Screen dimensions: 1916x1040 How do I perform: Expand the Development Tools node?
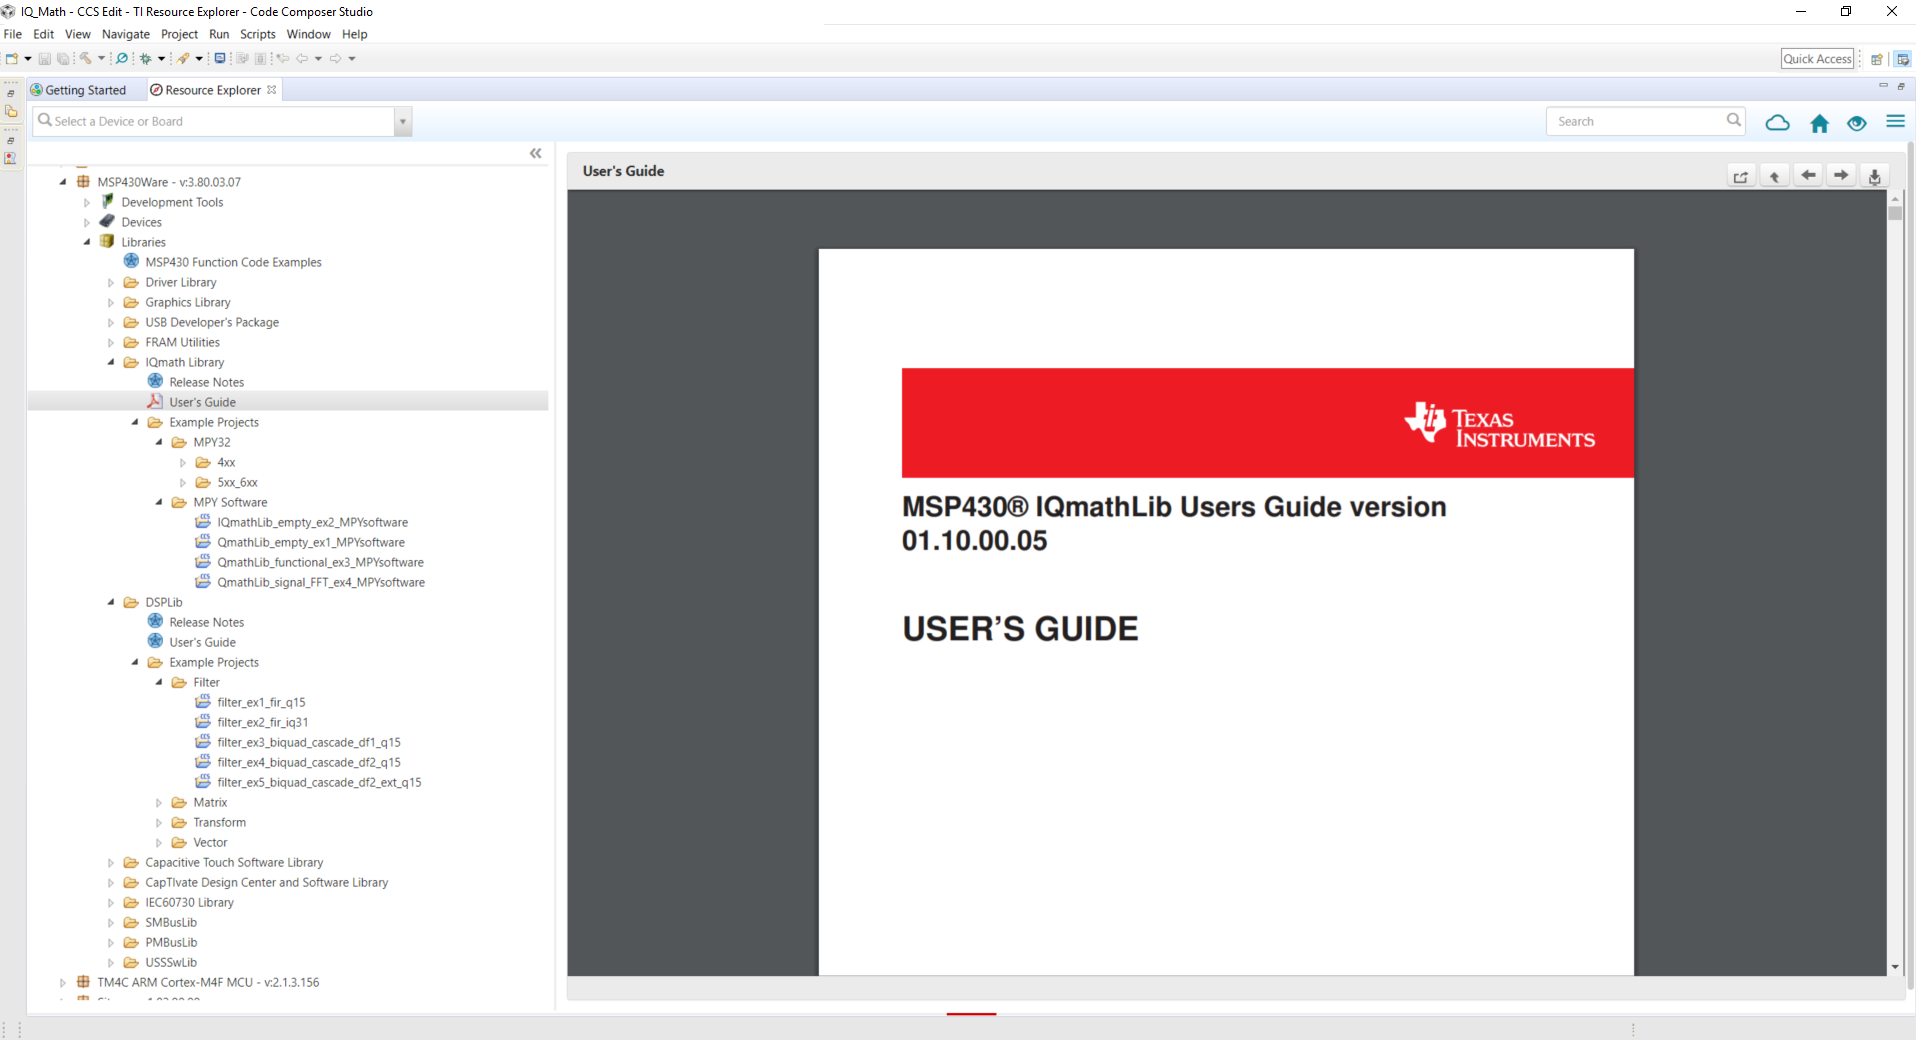click(87, 202)
